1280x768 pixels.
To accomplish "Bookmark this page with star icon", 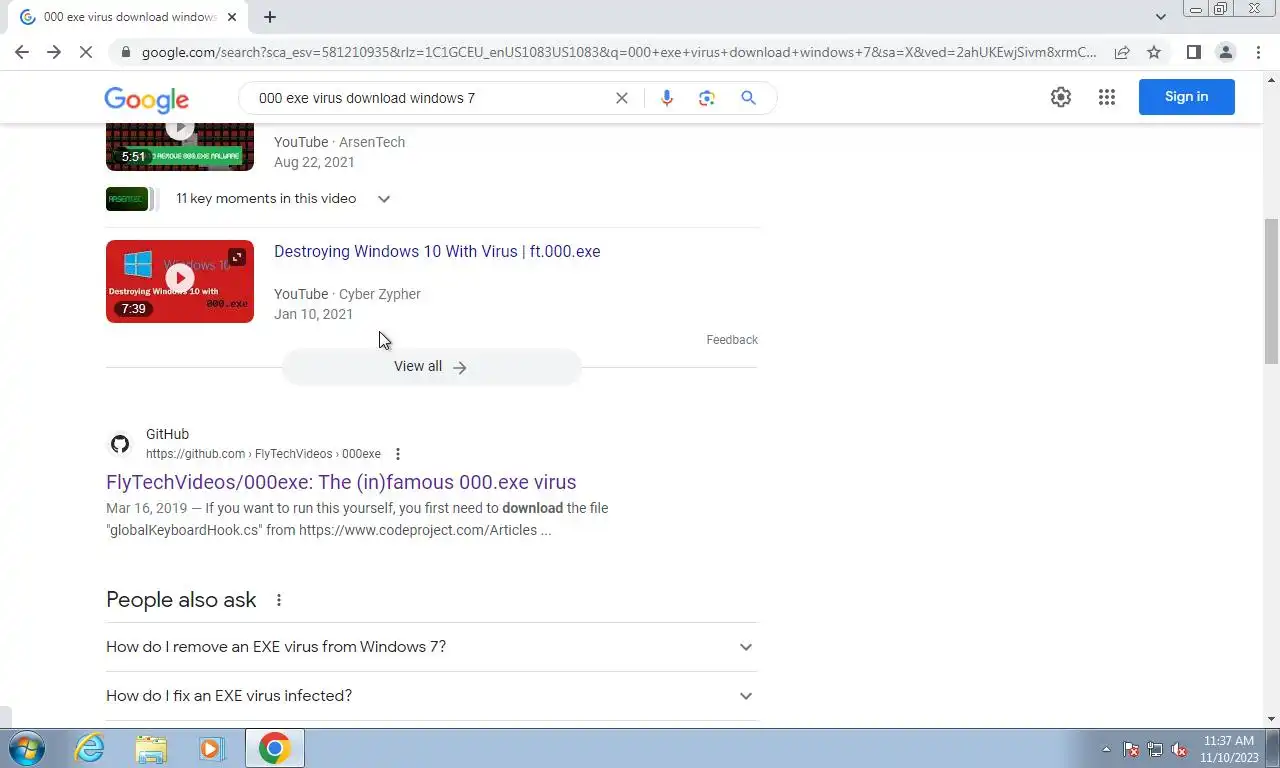I will click(1154, 52).
